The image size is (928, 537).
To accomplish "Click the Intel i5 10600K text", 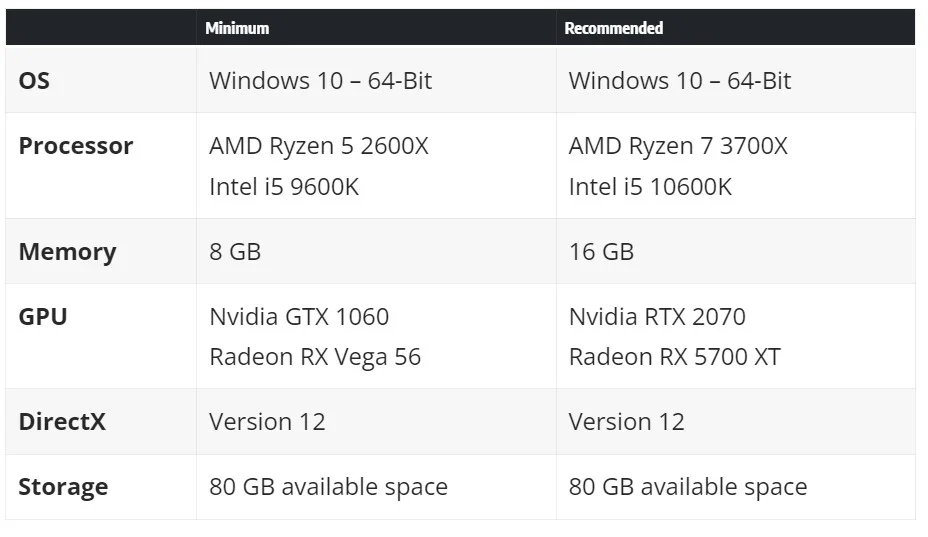I will coord(650,186).
